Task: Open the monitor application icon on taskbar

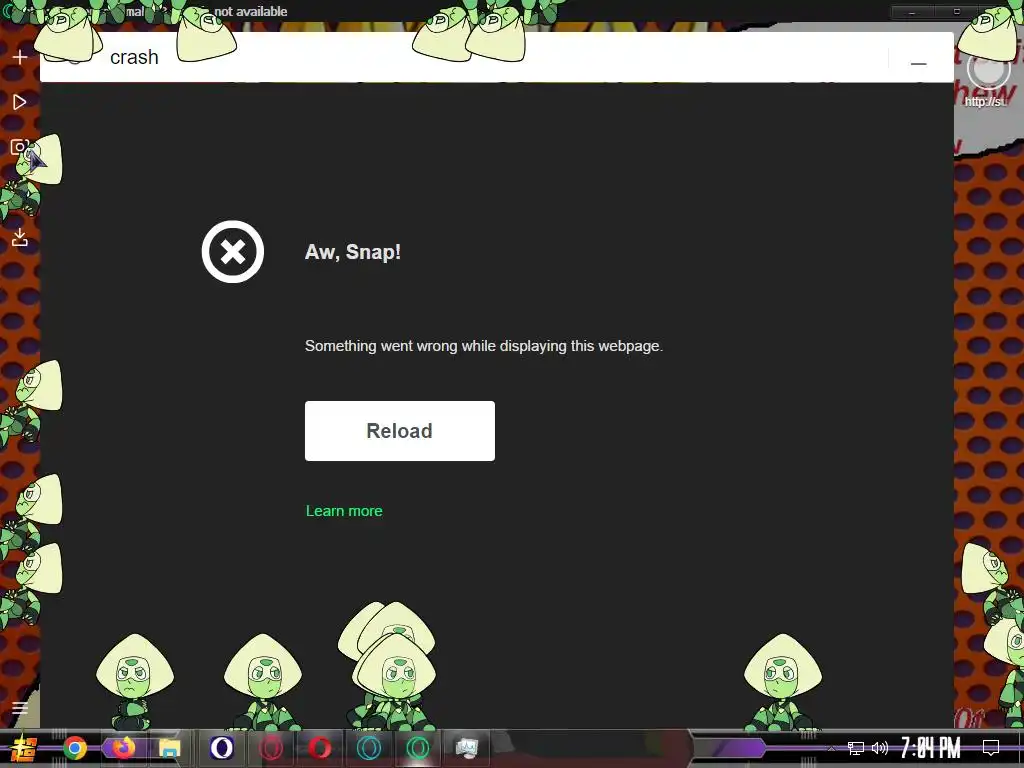Action: (466, 748)
